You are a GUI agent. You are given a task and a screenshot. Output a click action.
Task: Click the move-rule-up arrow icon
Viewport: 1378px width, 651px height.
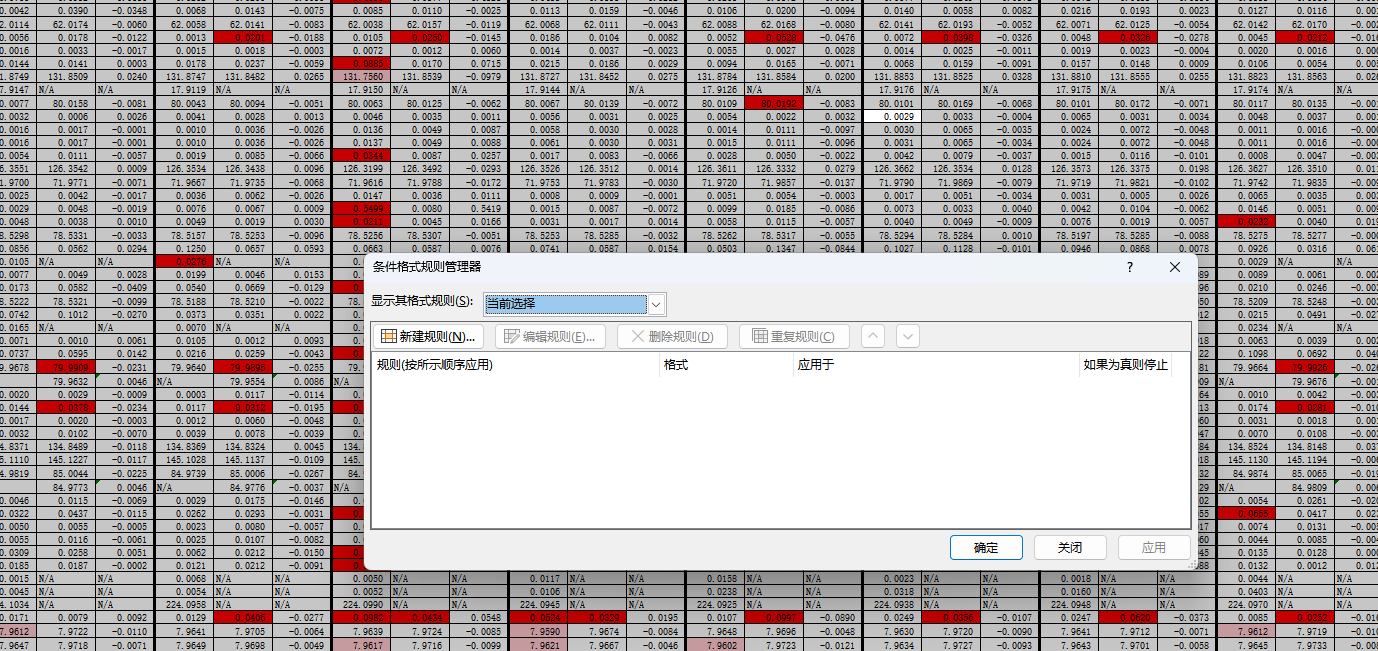(x=872, y=337)
